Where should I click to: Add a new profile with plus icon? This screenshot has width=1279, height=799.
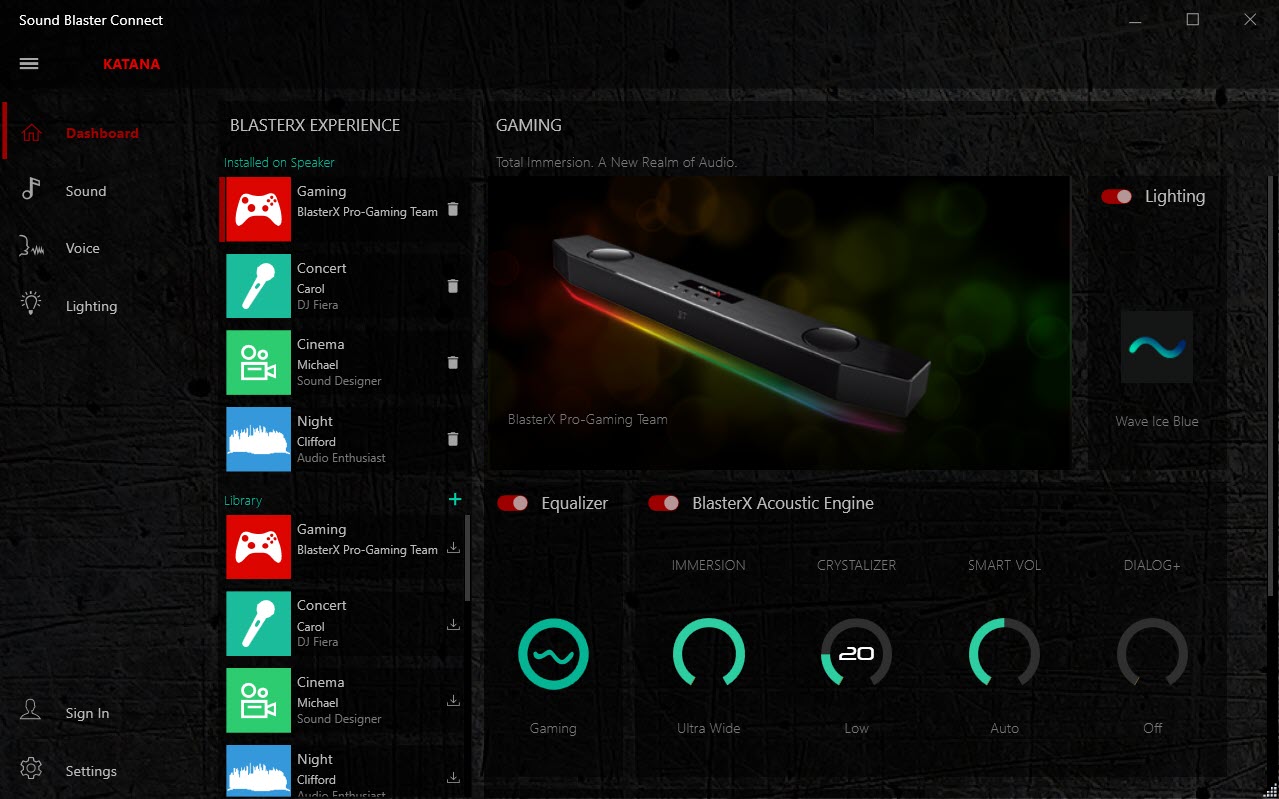click(455, 499)
